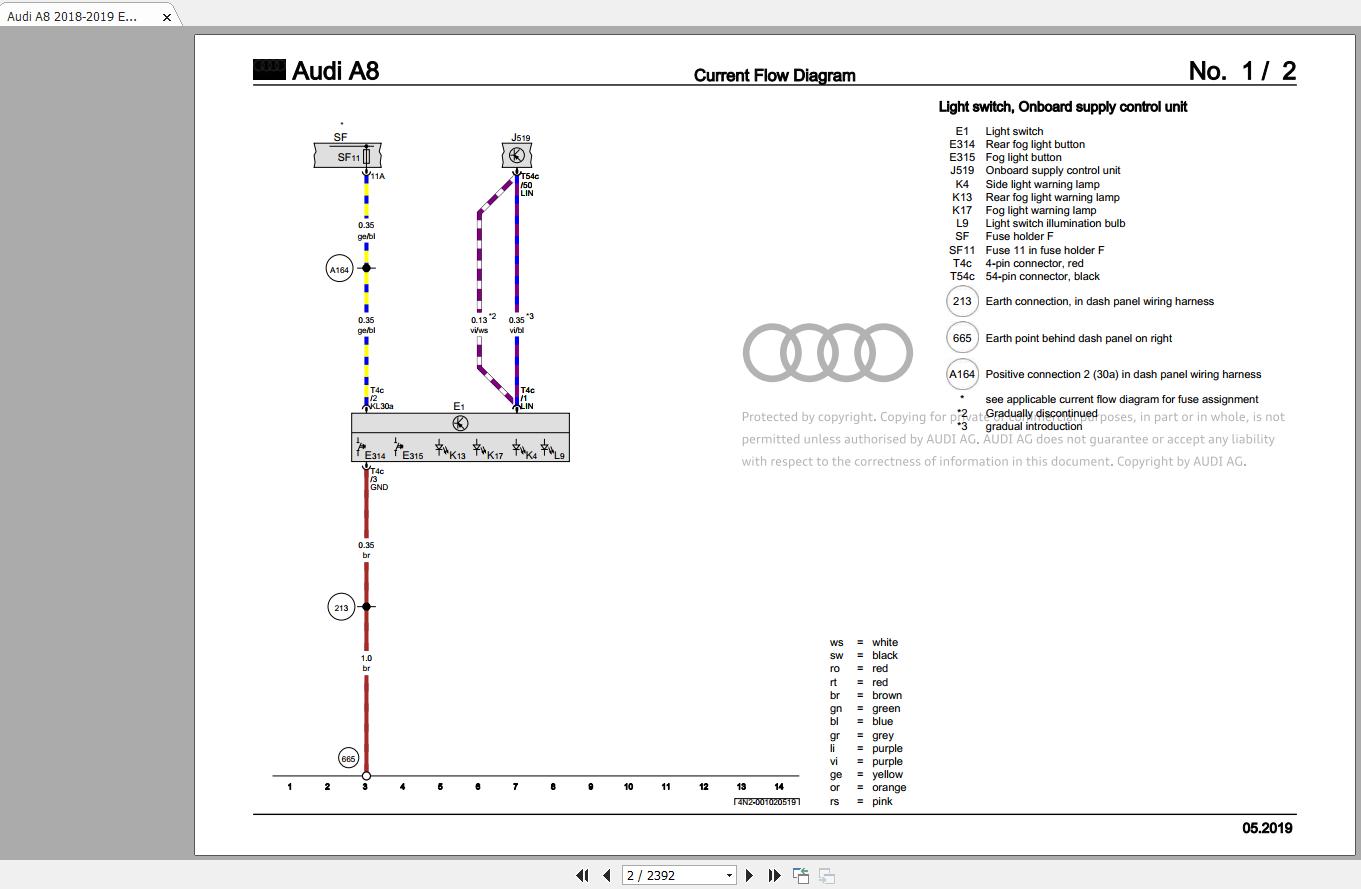
Task: Click the 213 earth circle on the brown wire
Action: [341, 607]
